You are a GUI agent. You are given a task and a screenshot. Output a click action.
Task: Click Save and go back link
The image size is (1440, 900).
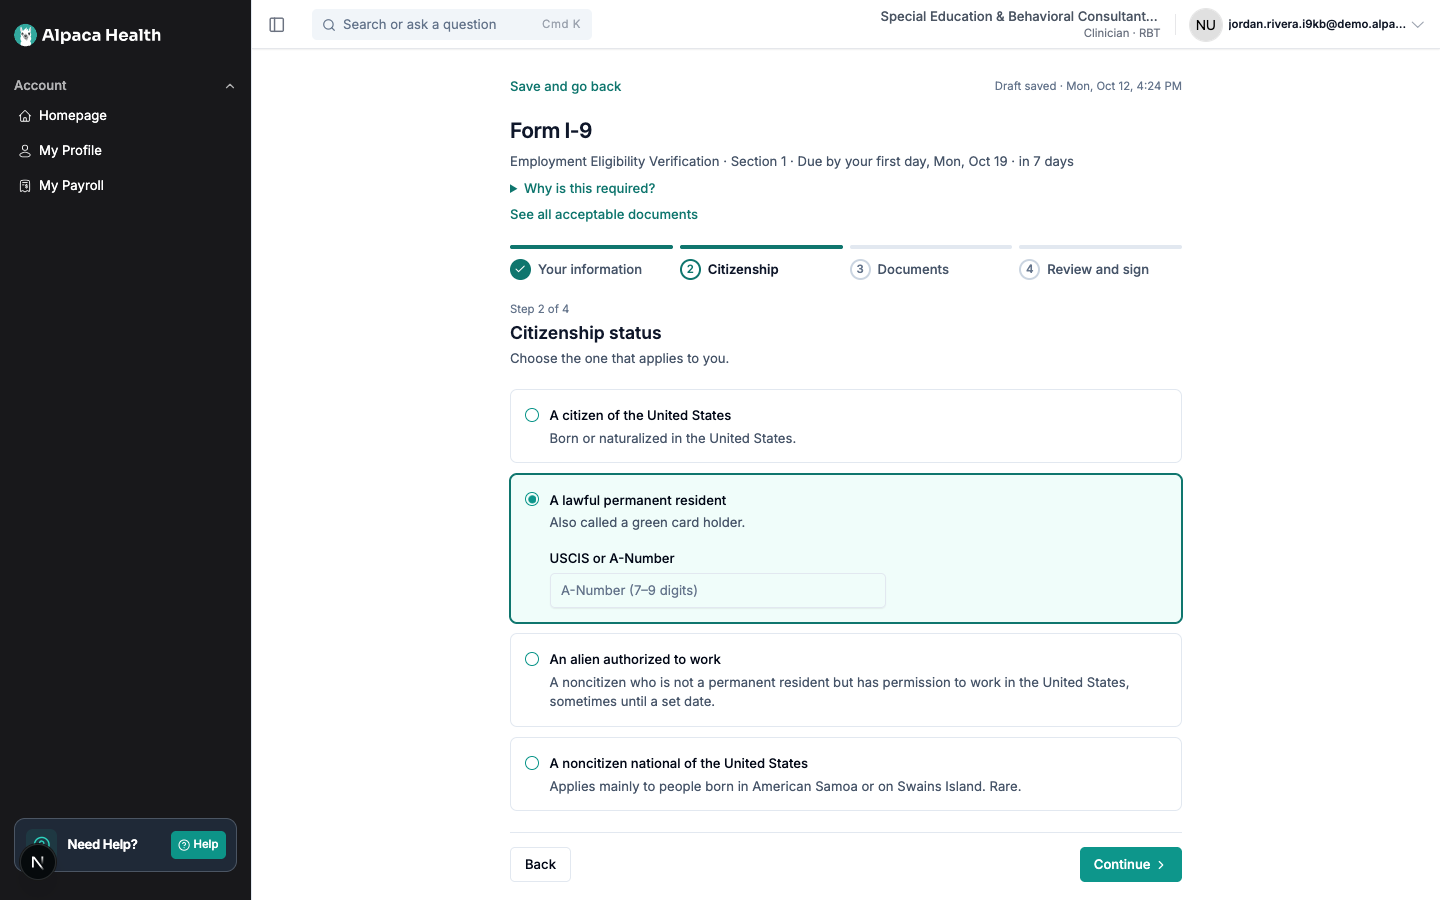coord(565,86)
